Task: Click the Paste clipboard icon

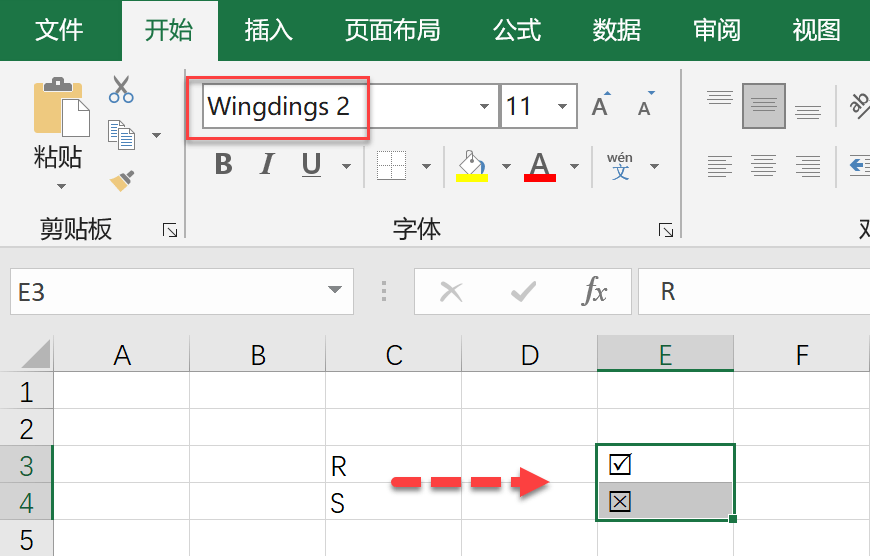Action: point(61,107)
